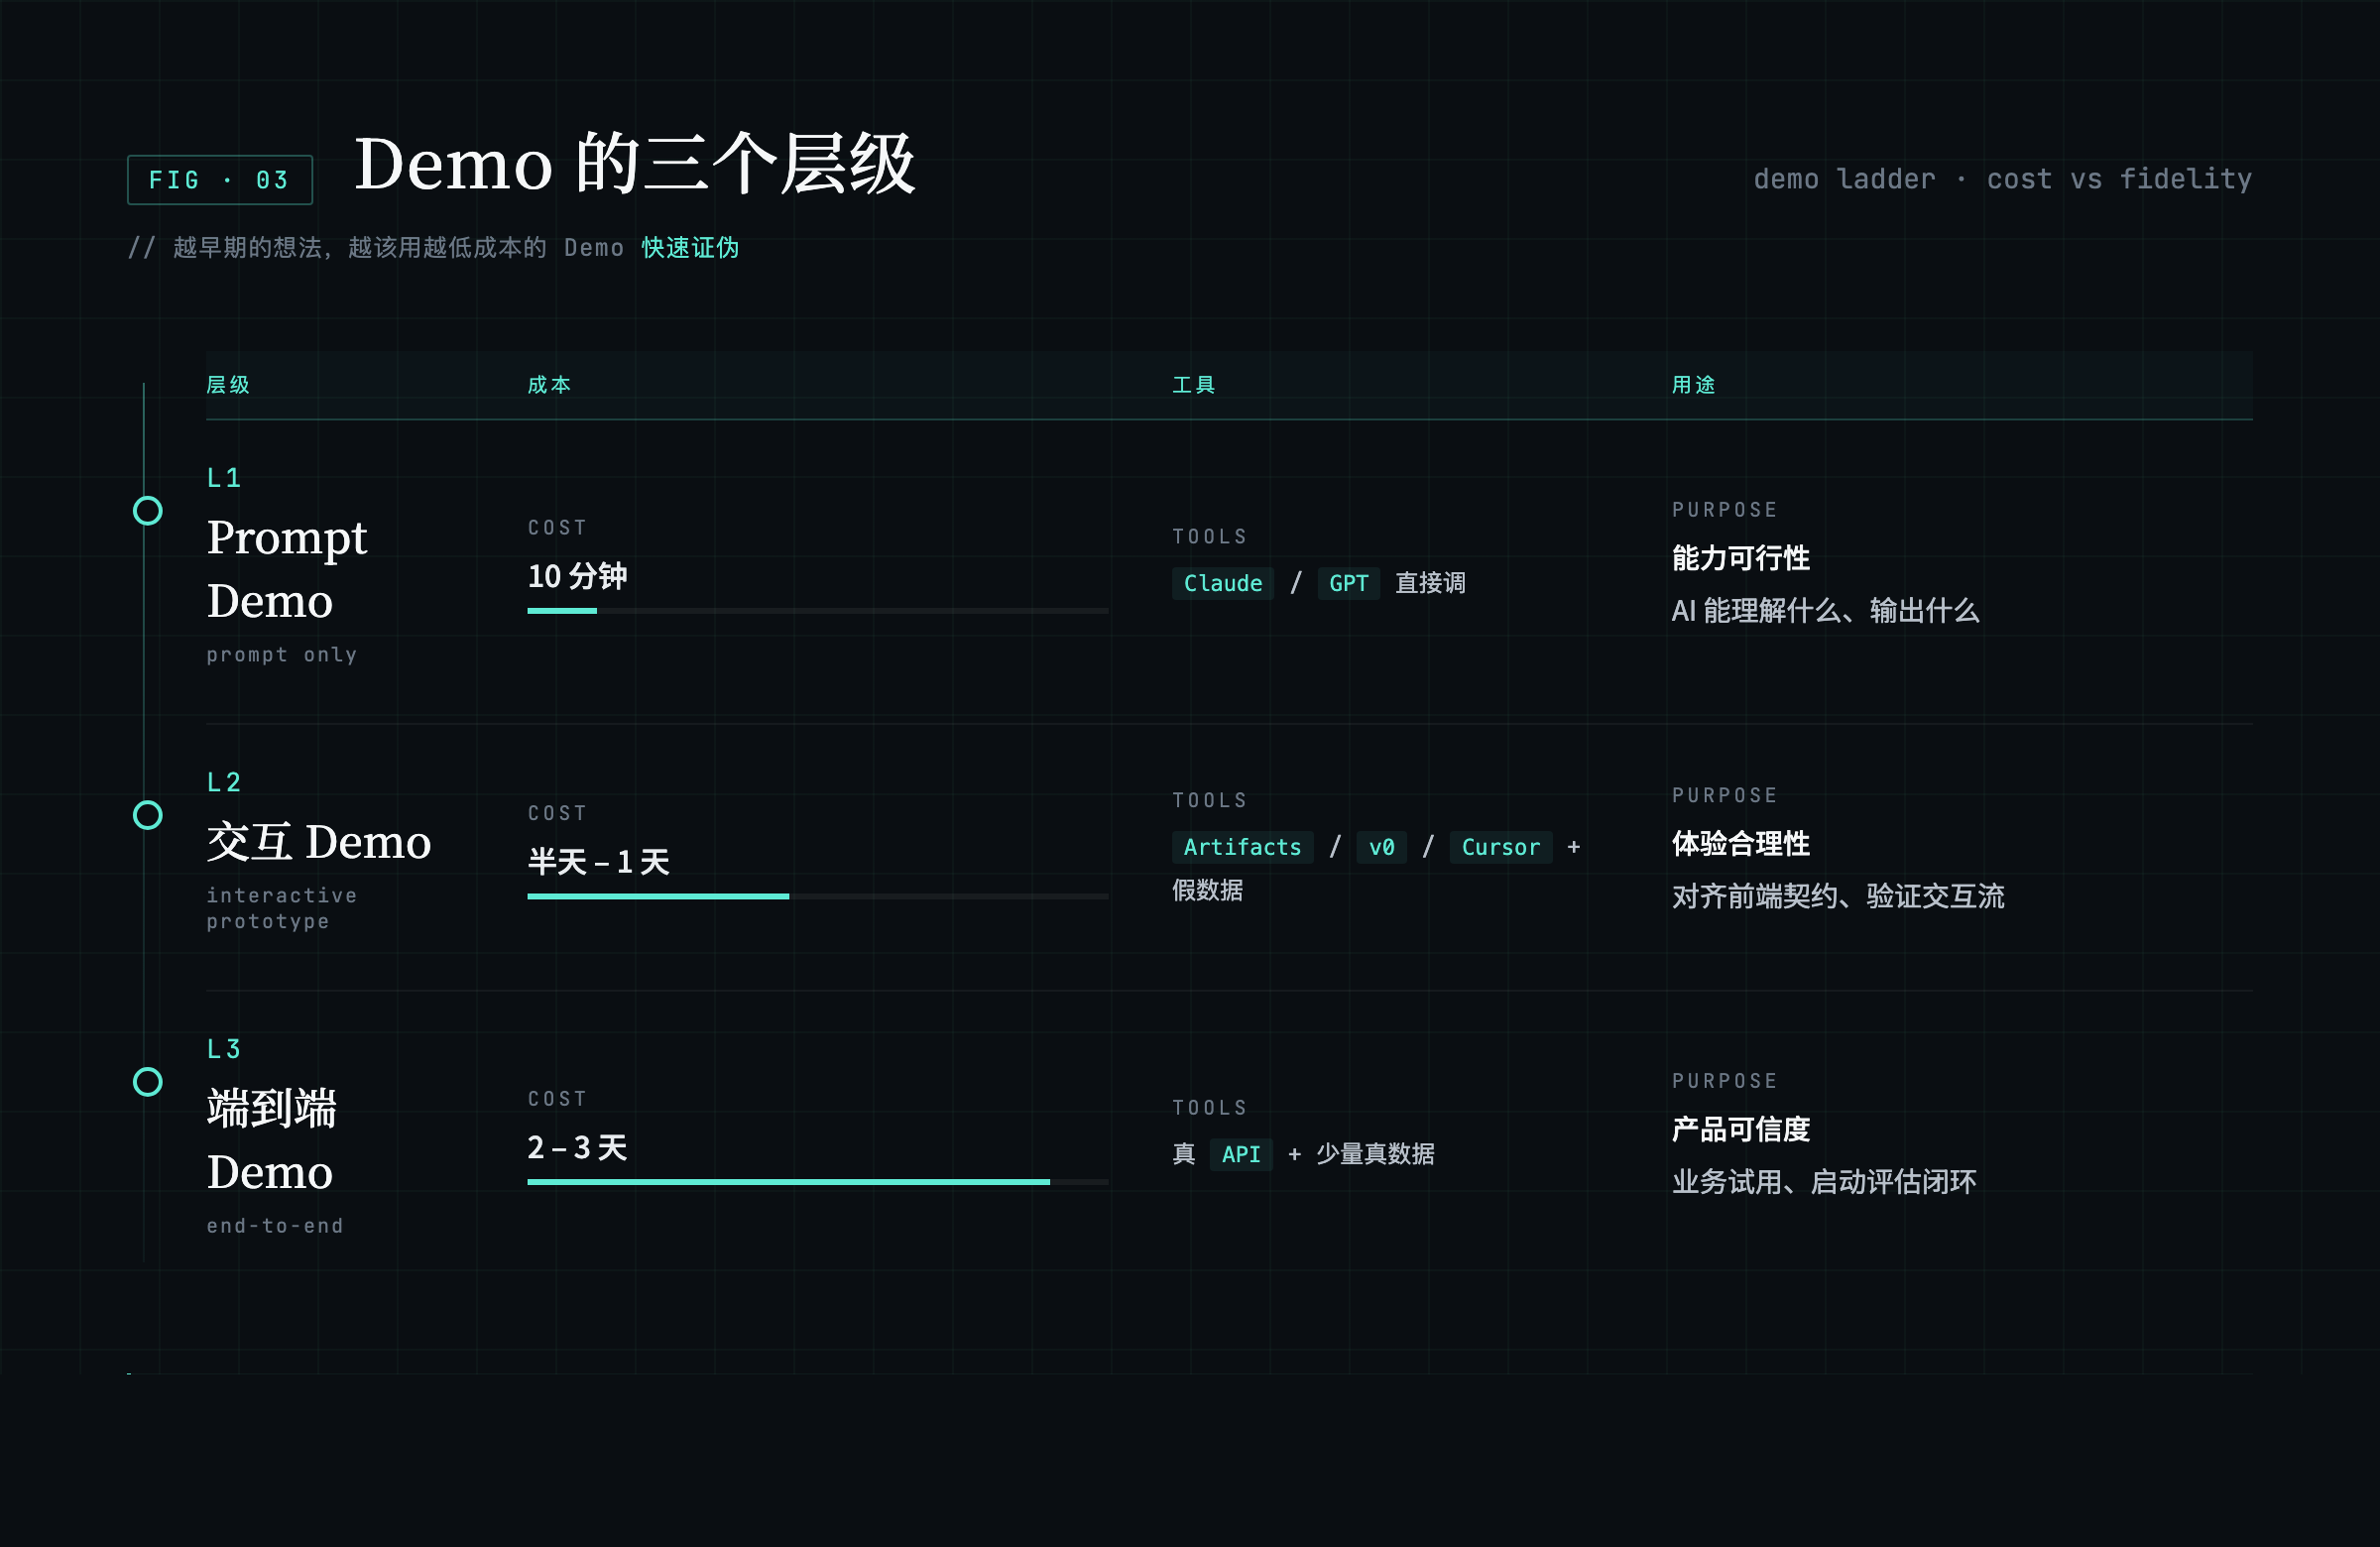Screen dimensions: 2380x1547
Task: Click the 2–3天 cost progress bar
Action: [817, 1182]
